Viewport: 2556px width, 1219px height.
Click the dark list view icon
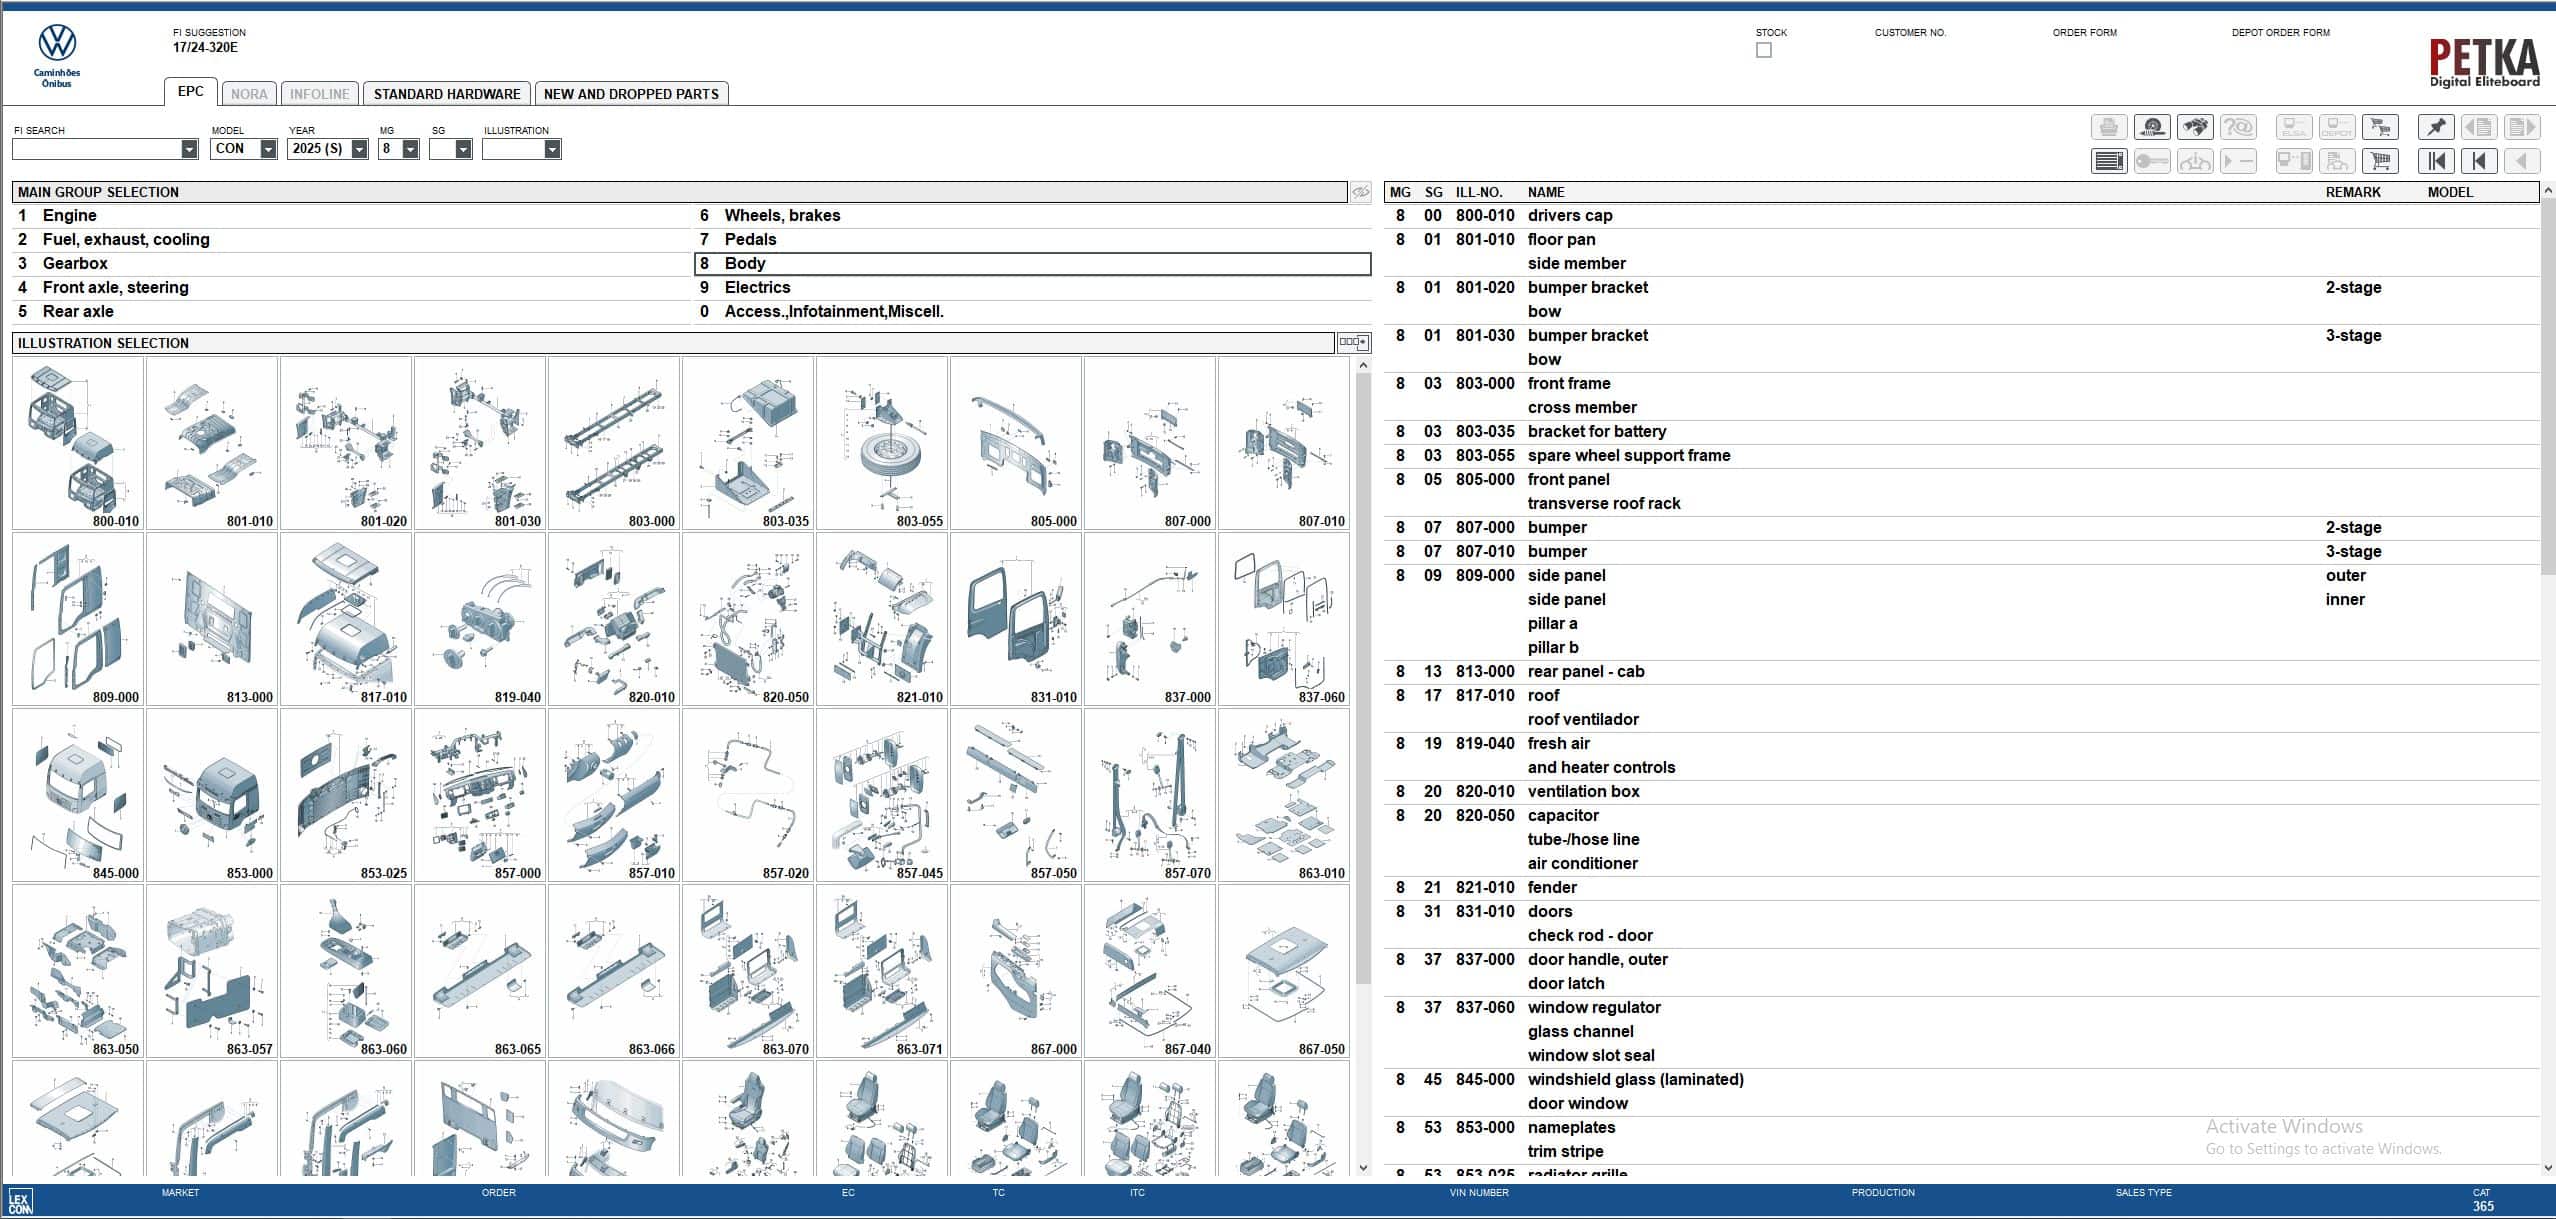(x=2109, y=161)
